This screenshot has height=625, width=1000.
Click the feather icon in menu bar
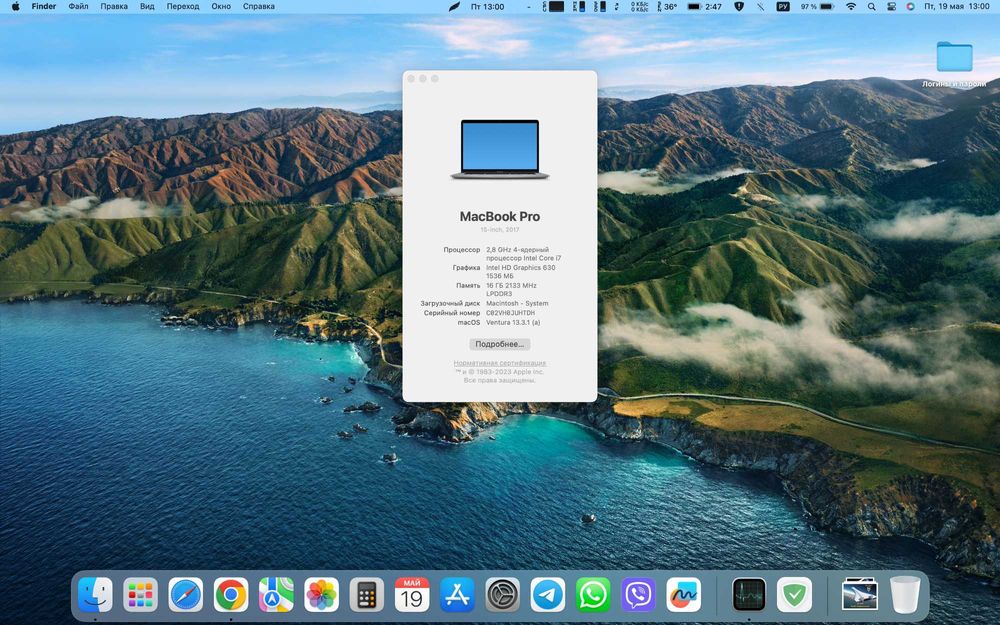(454, 6)
